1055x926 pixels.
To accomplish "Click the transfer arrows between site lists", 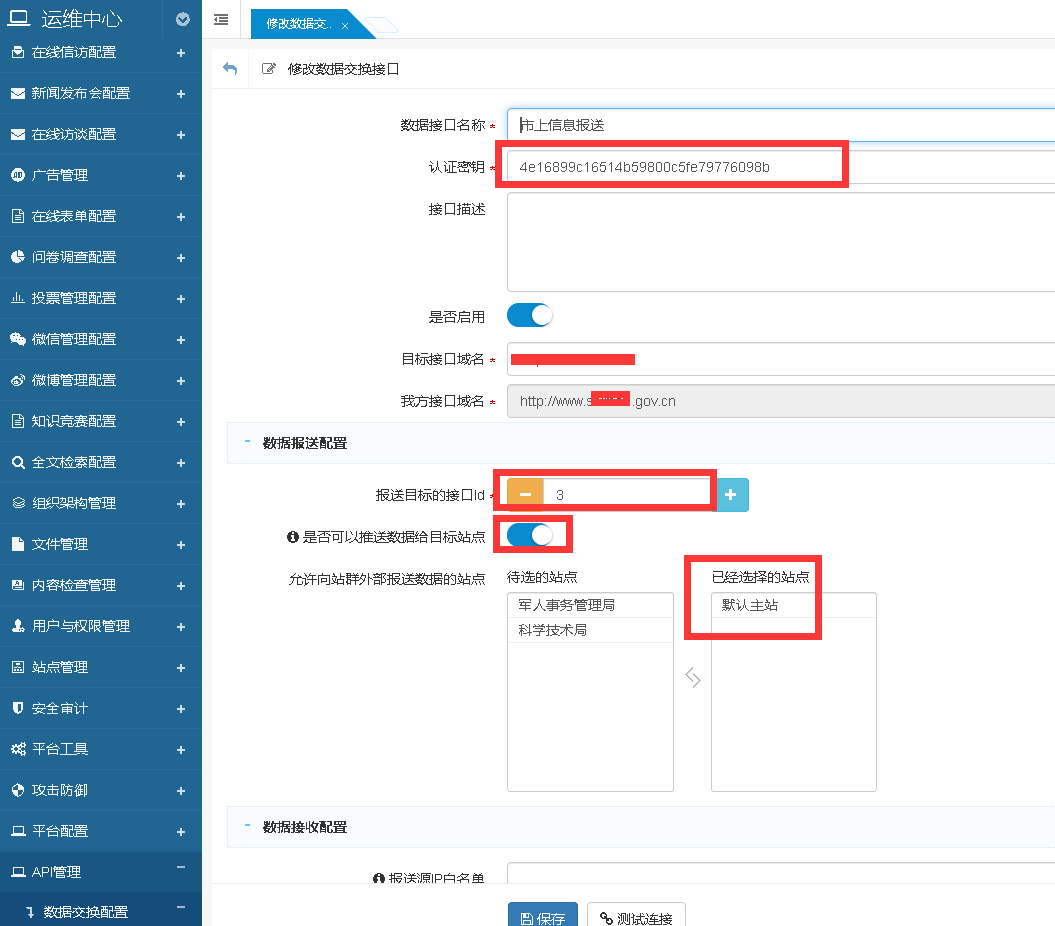I will pos(692,678).
